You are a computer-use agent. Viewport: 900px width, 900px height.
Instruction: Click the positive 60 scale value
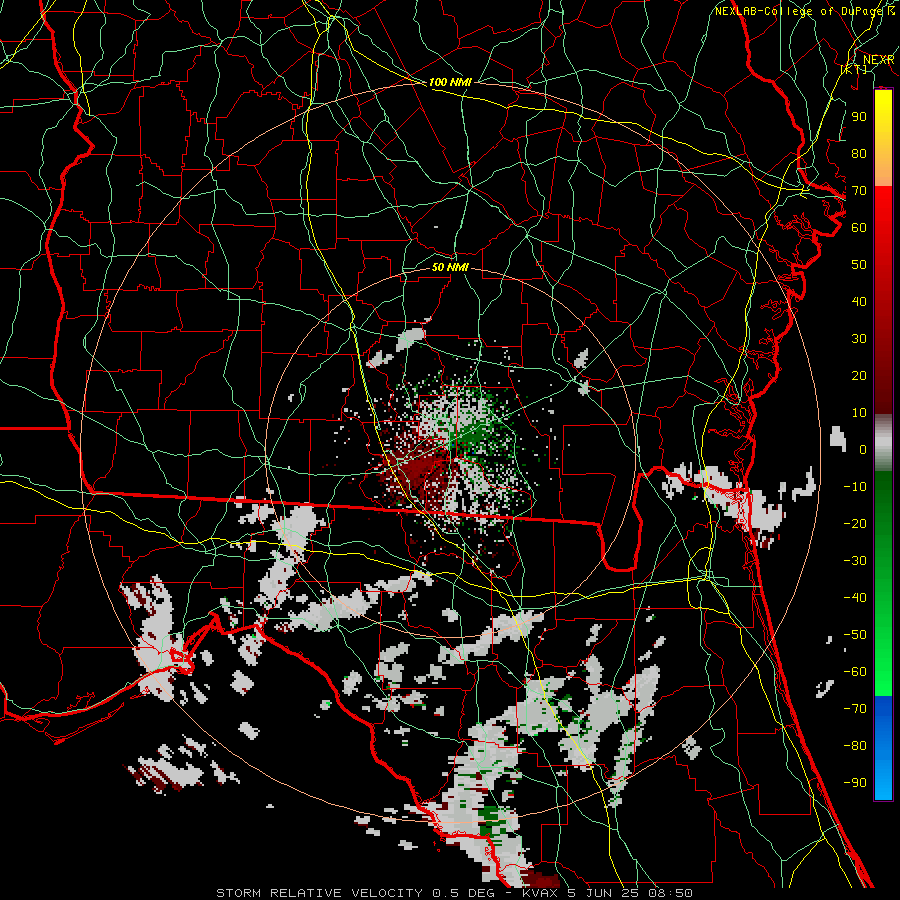click(x=859, y=227)
